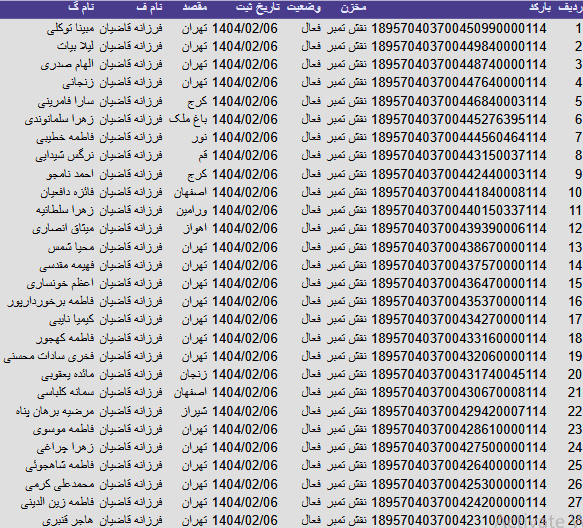Click destination شیراز in row 22

click(x=194, y=411)
